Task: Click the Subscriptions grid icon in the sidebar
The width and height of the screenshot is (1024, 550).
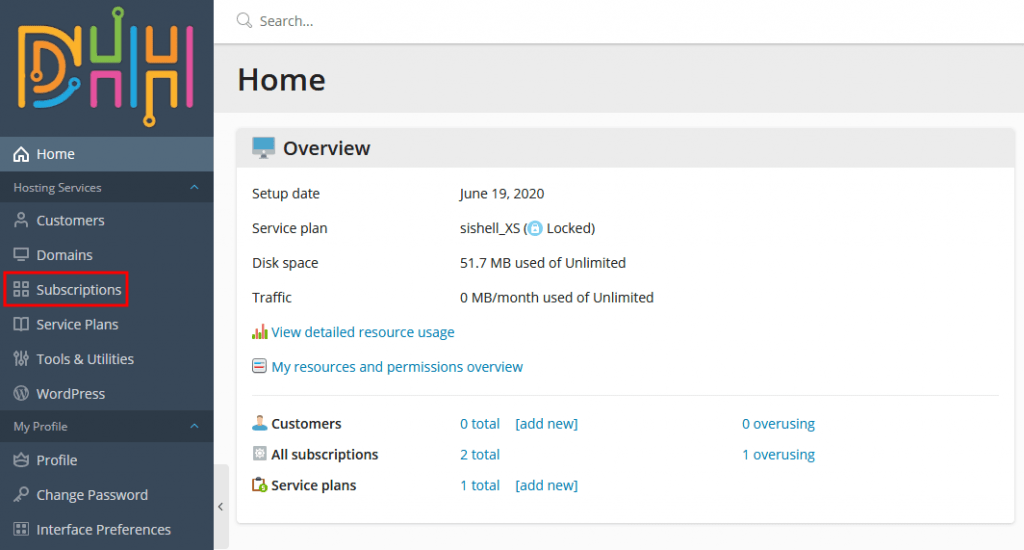Action: pos(20,290)
